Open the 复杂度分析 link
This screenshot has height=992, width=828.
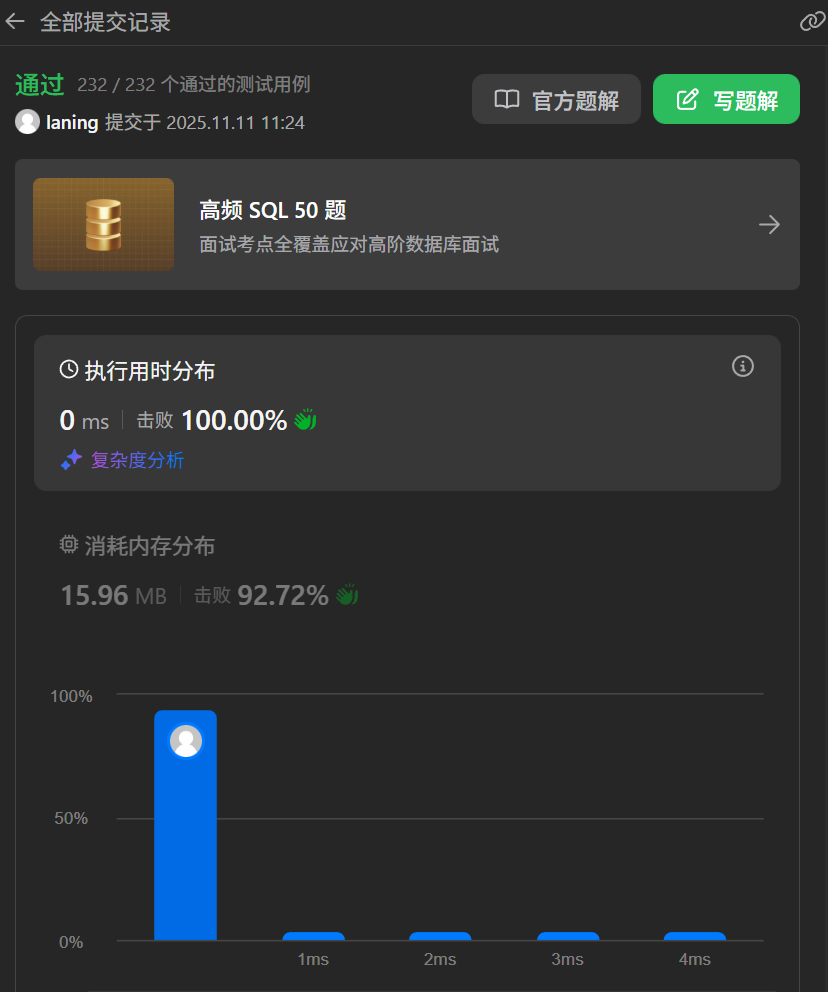click(x=137, y=460)
